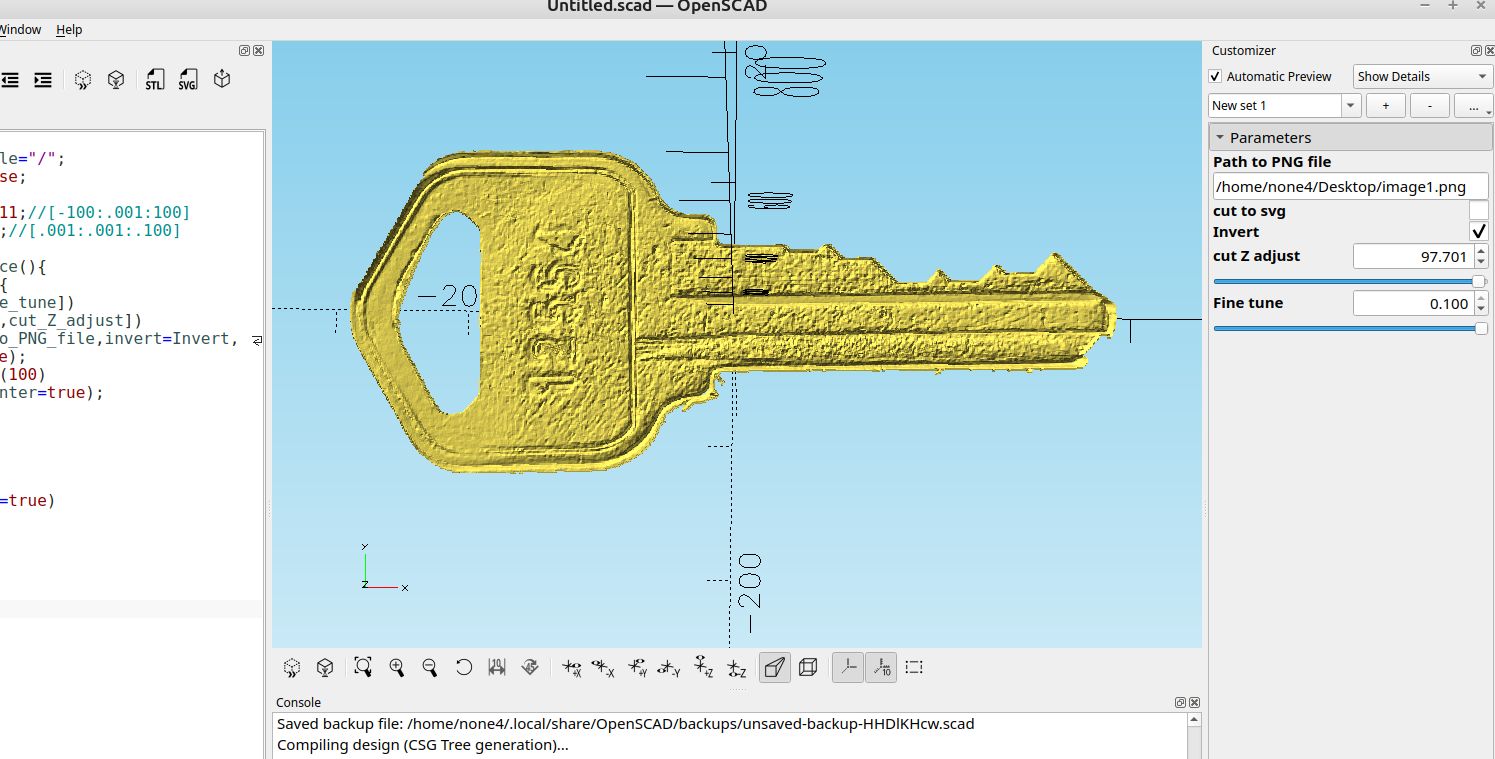Indent code with the indent icon
This screenshot has width=1495, height=759.
(x=43, y=80)
